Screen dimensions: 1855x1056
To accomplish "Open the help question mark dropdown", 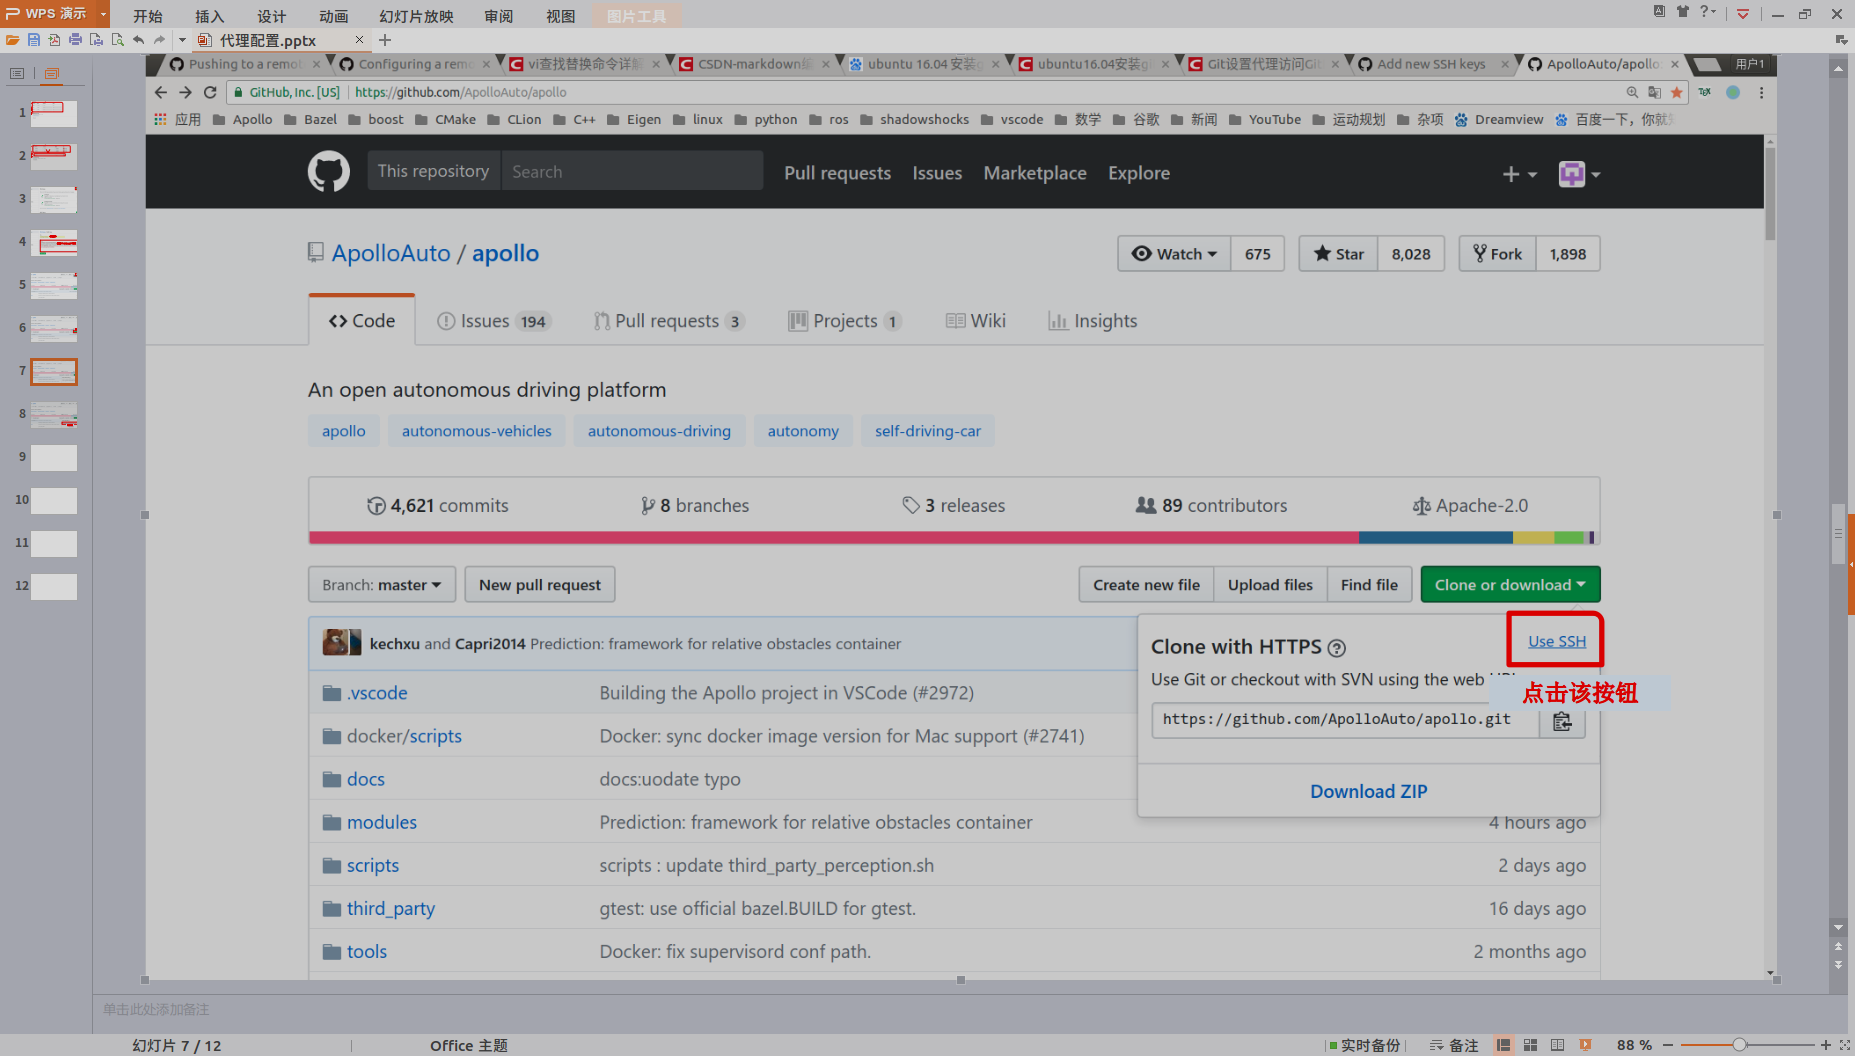I will tap(1708, 12).
